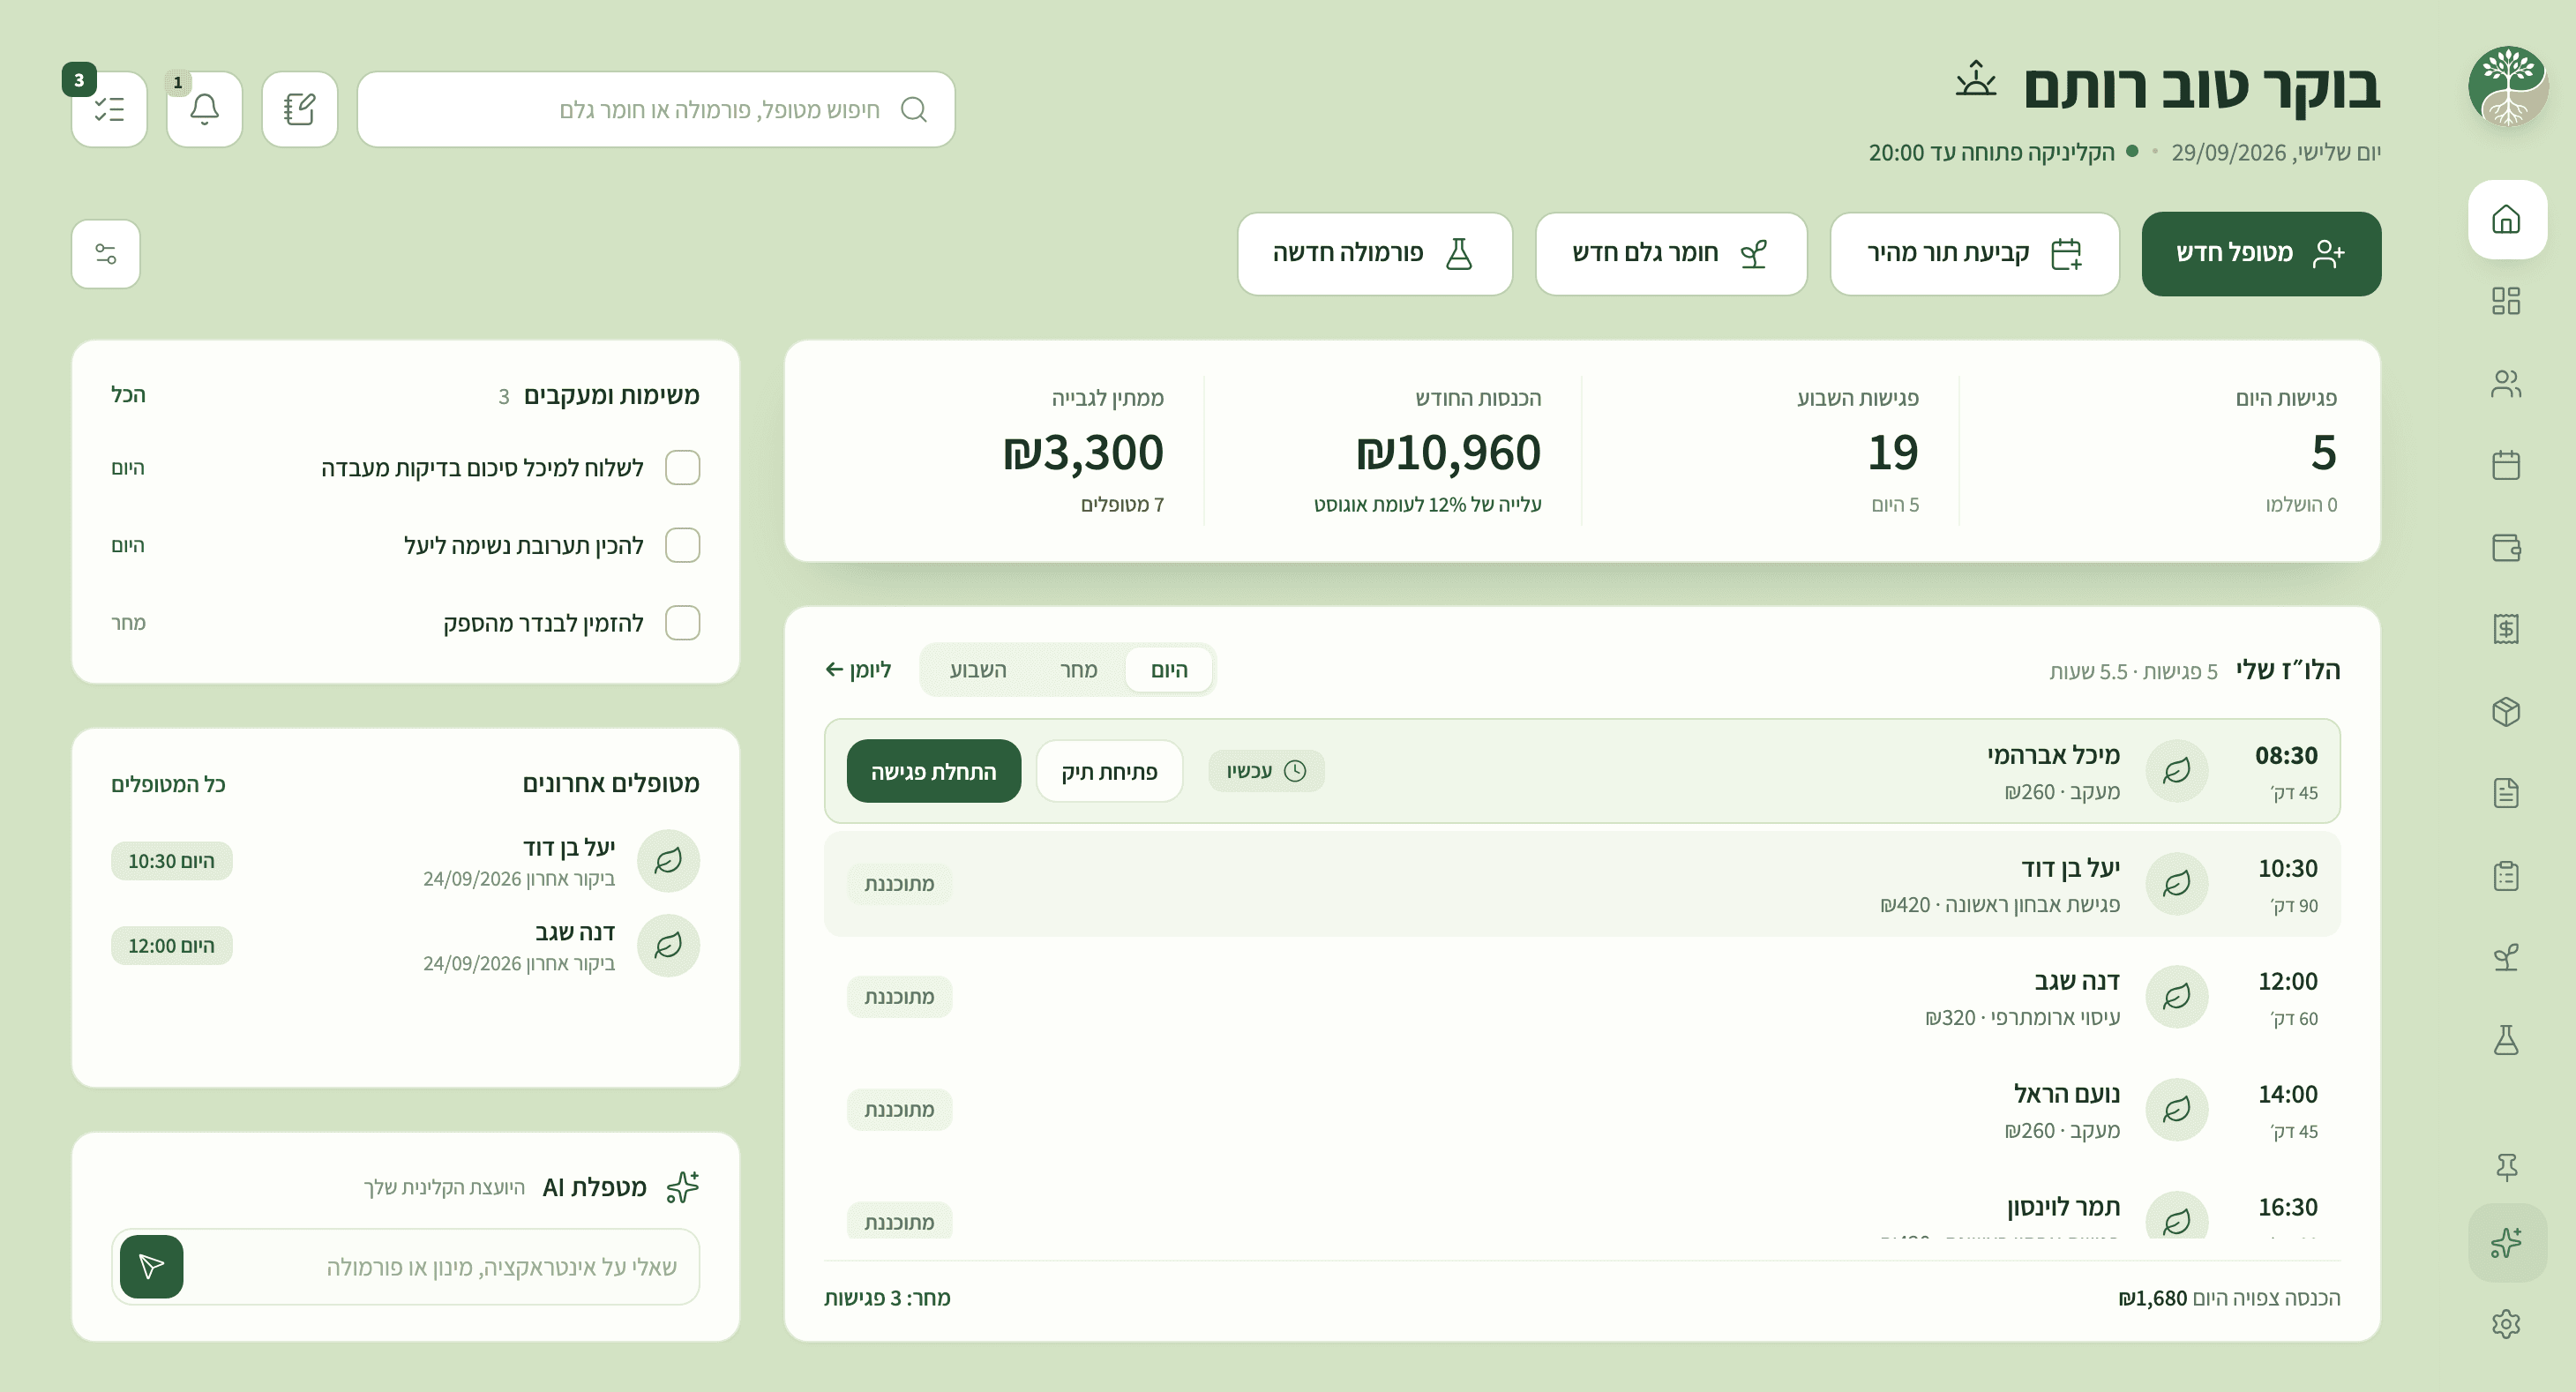Open the clipboard list icon in sidebar
This screenshot has width=2576, height=1392.
(x=2506, y=876)
